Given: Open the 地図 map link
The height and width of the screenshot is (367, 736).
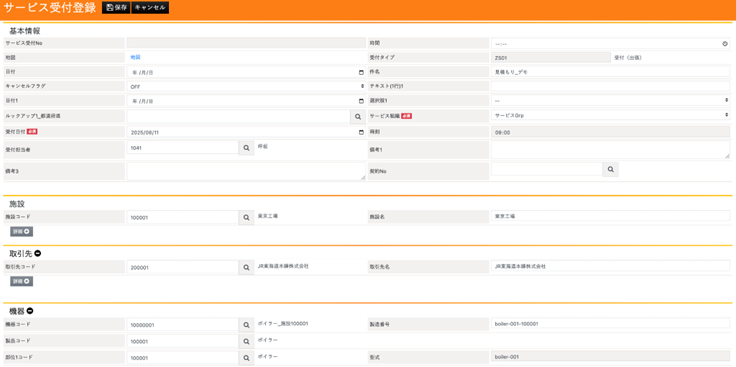Looking at the screenshot, I should tap(135, 57).
